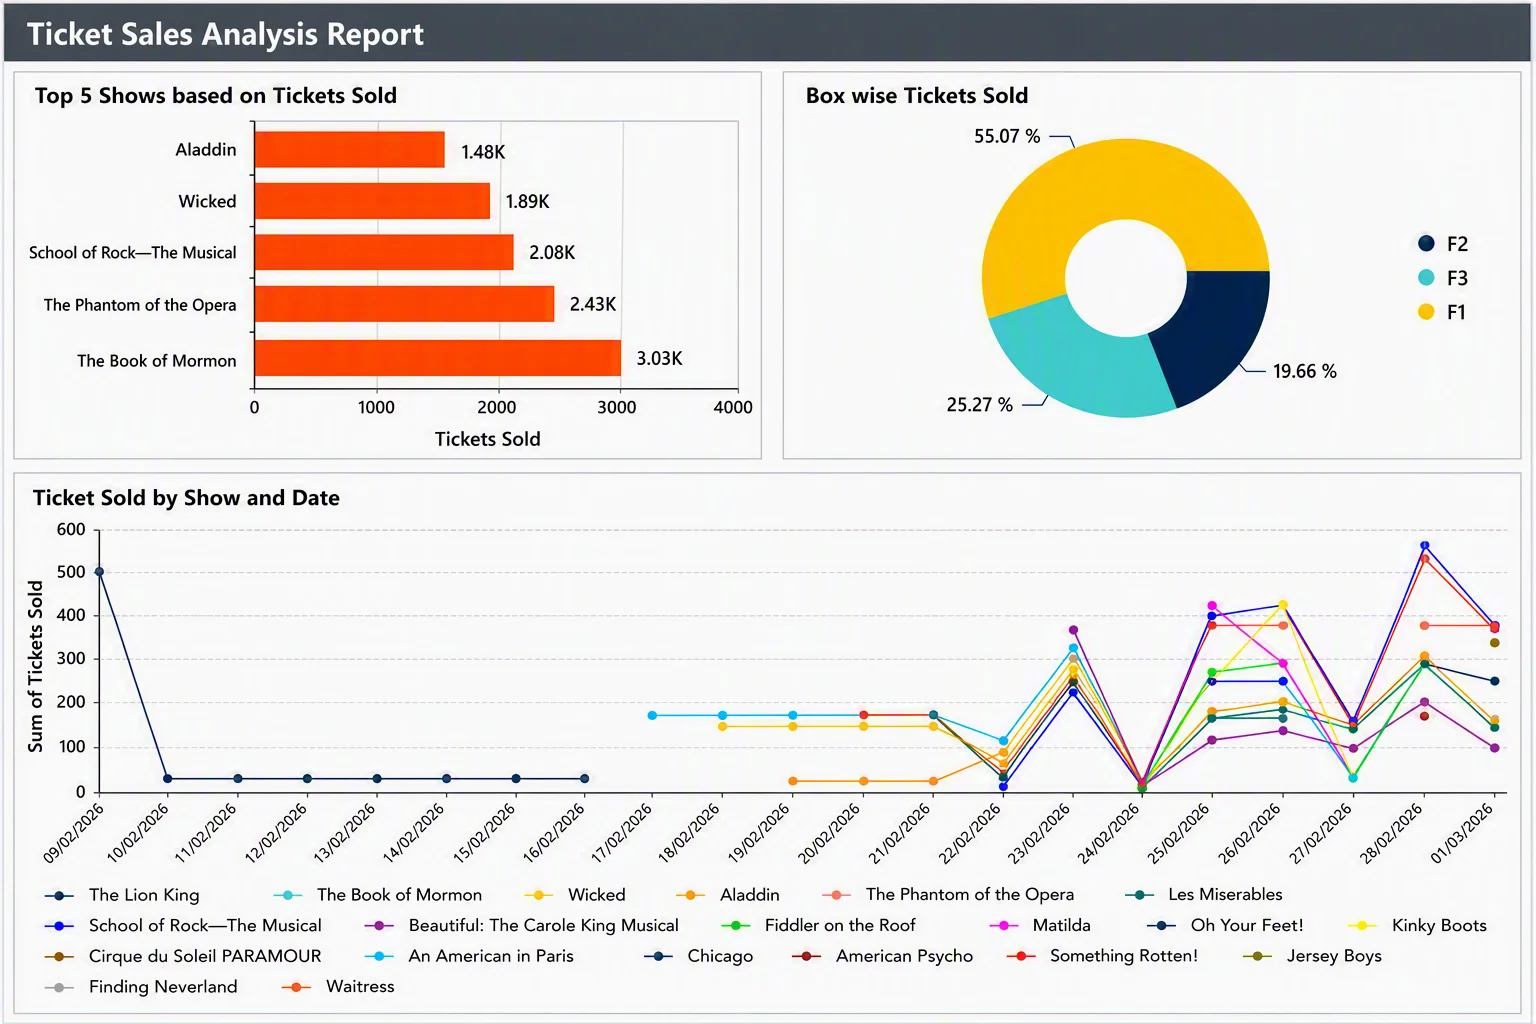This screenshot has width=1536, height=1024.
Task: Toggle The Book of Mormon legend item
Action: point(378,895)
